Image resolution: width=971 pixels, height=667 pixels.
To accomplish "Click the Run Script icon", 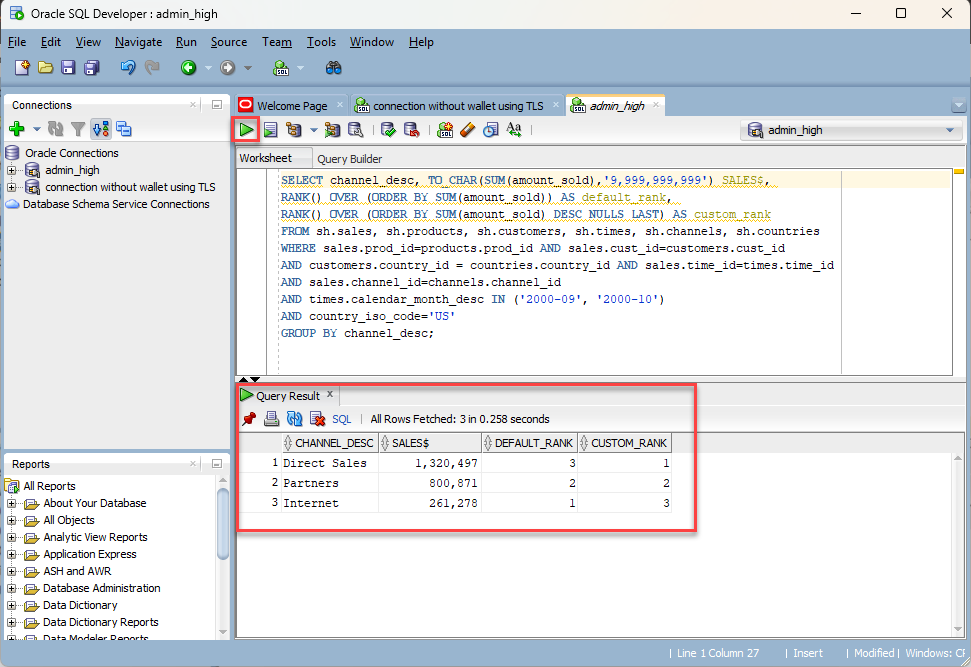I will pos(270,129).
